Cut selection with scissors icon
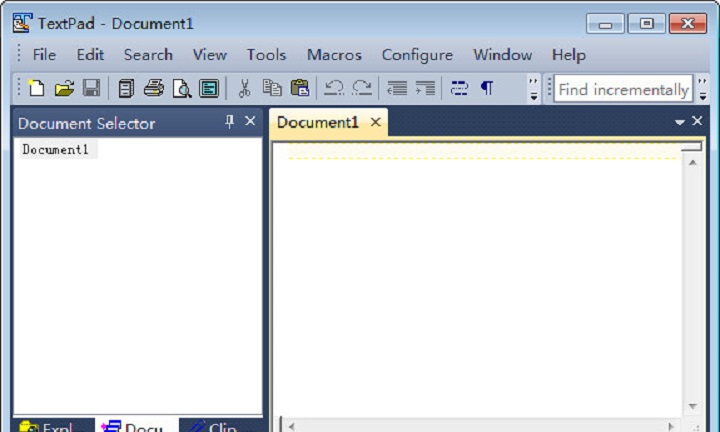720x432 pixels. pyautogui.click(x=244, y=88)
